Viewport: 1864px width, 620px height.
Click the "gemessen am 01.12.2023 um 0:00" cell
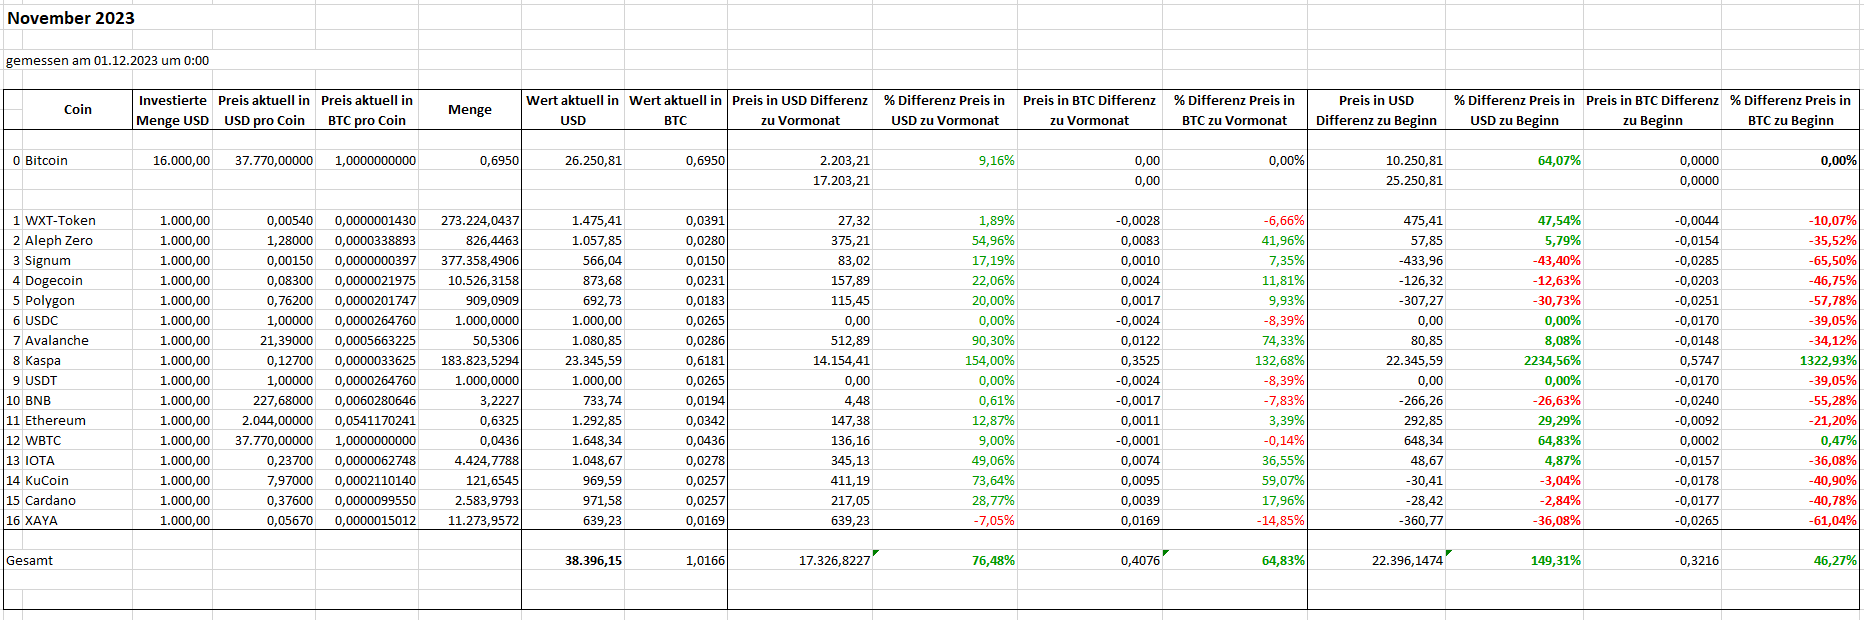107,60
